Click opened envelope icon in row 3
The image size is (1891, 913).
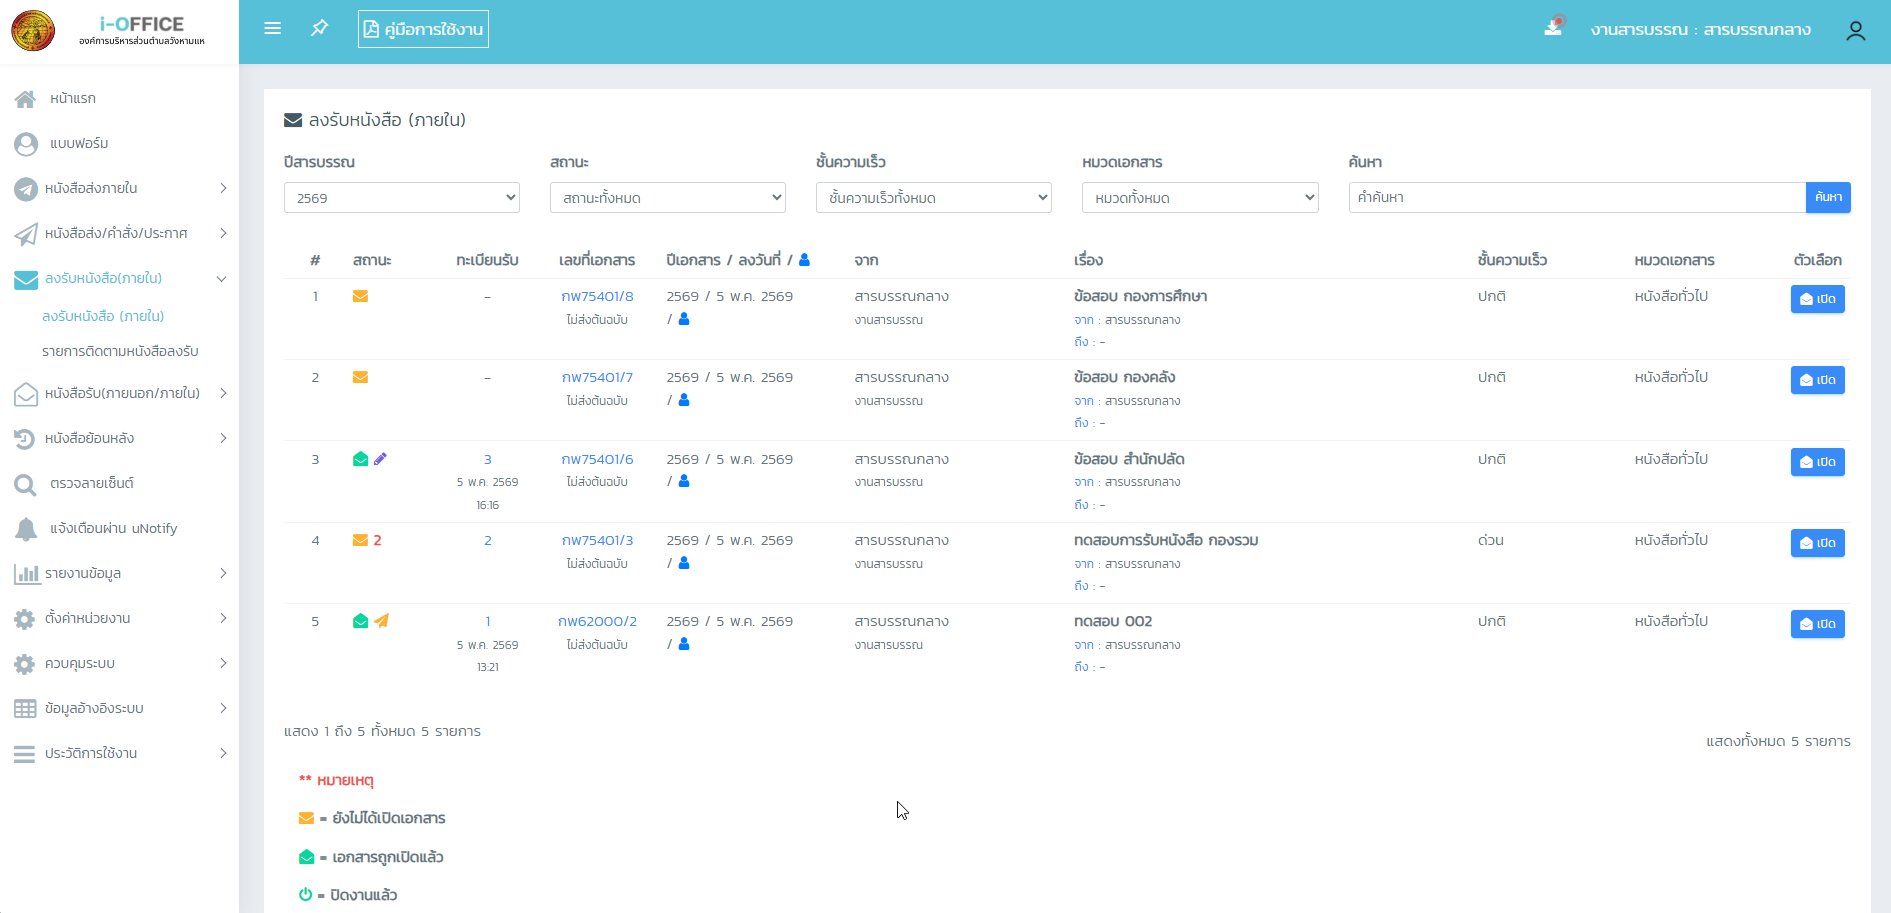(x=360, y=459)
